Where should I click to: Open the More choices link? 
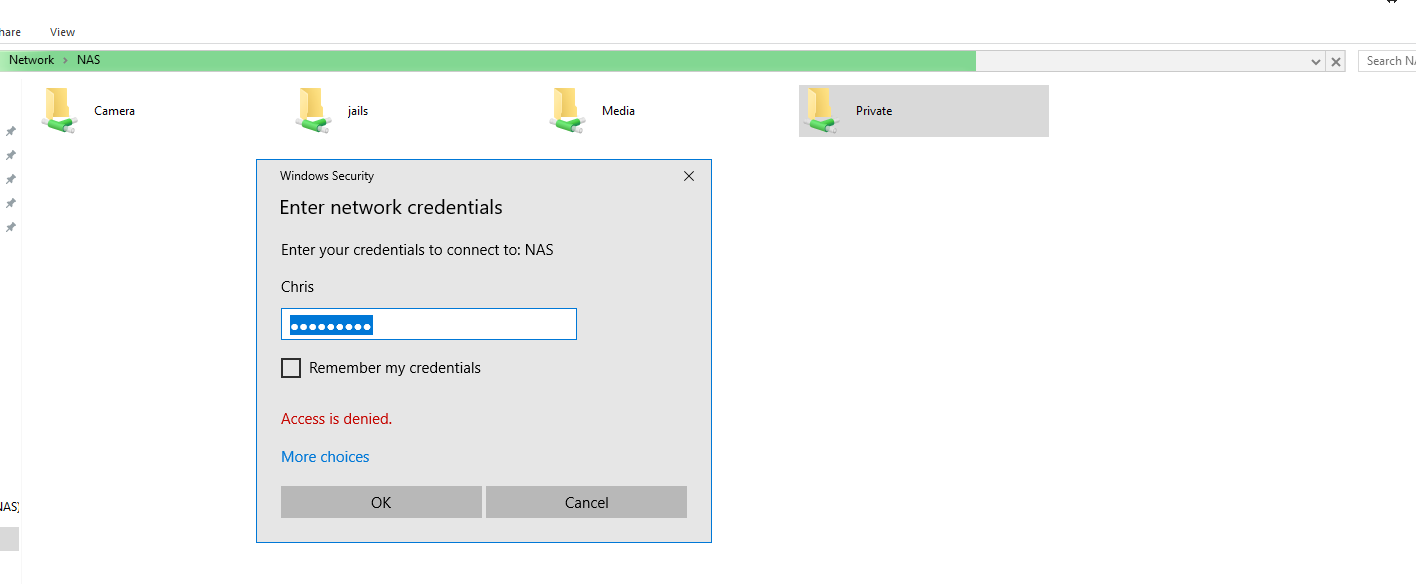coord(325,457)
